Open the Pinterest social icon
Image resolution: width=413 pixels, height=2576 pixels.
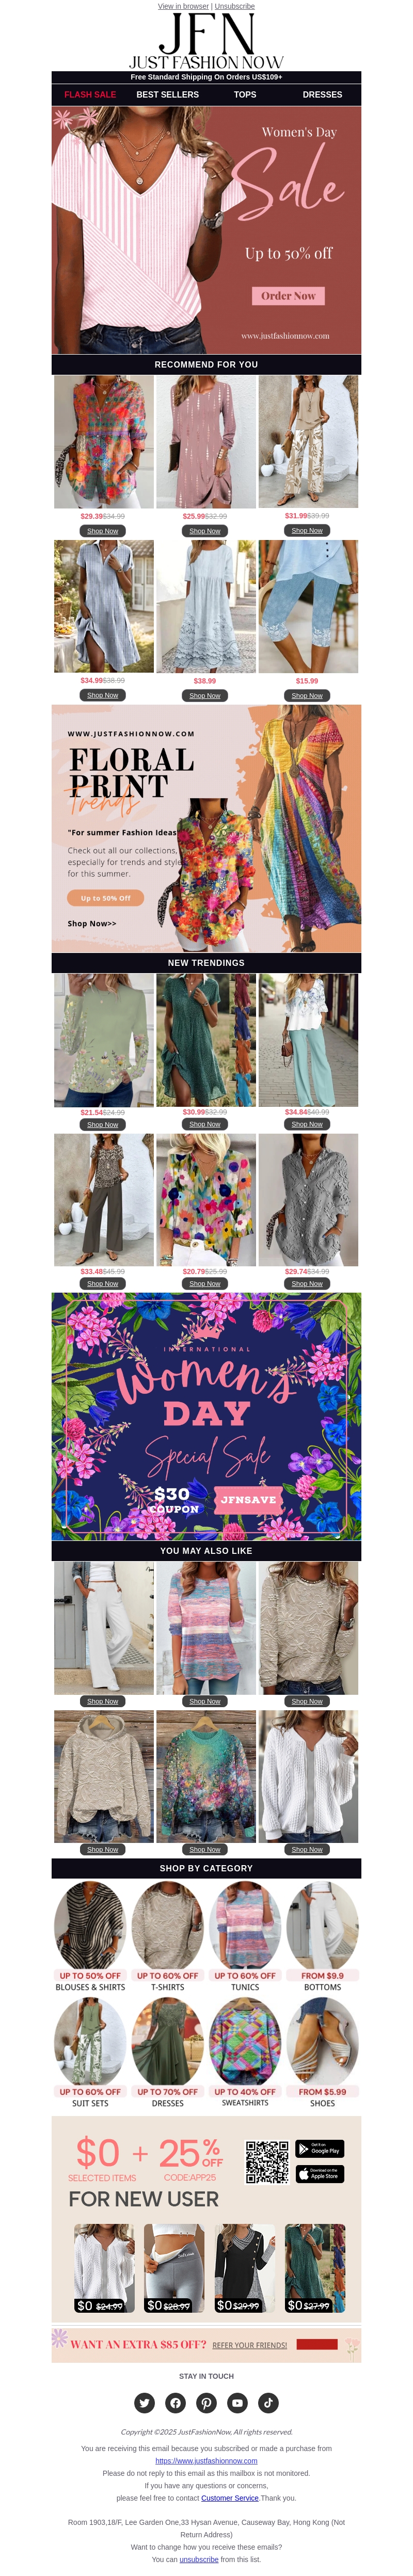pos(207,2402)
